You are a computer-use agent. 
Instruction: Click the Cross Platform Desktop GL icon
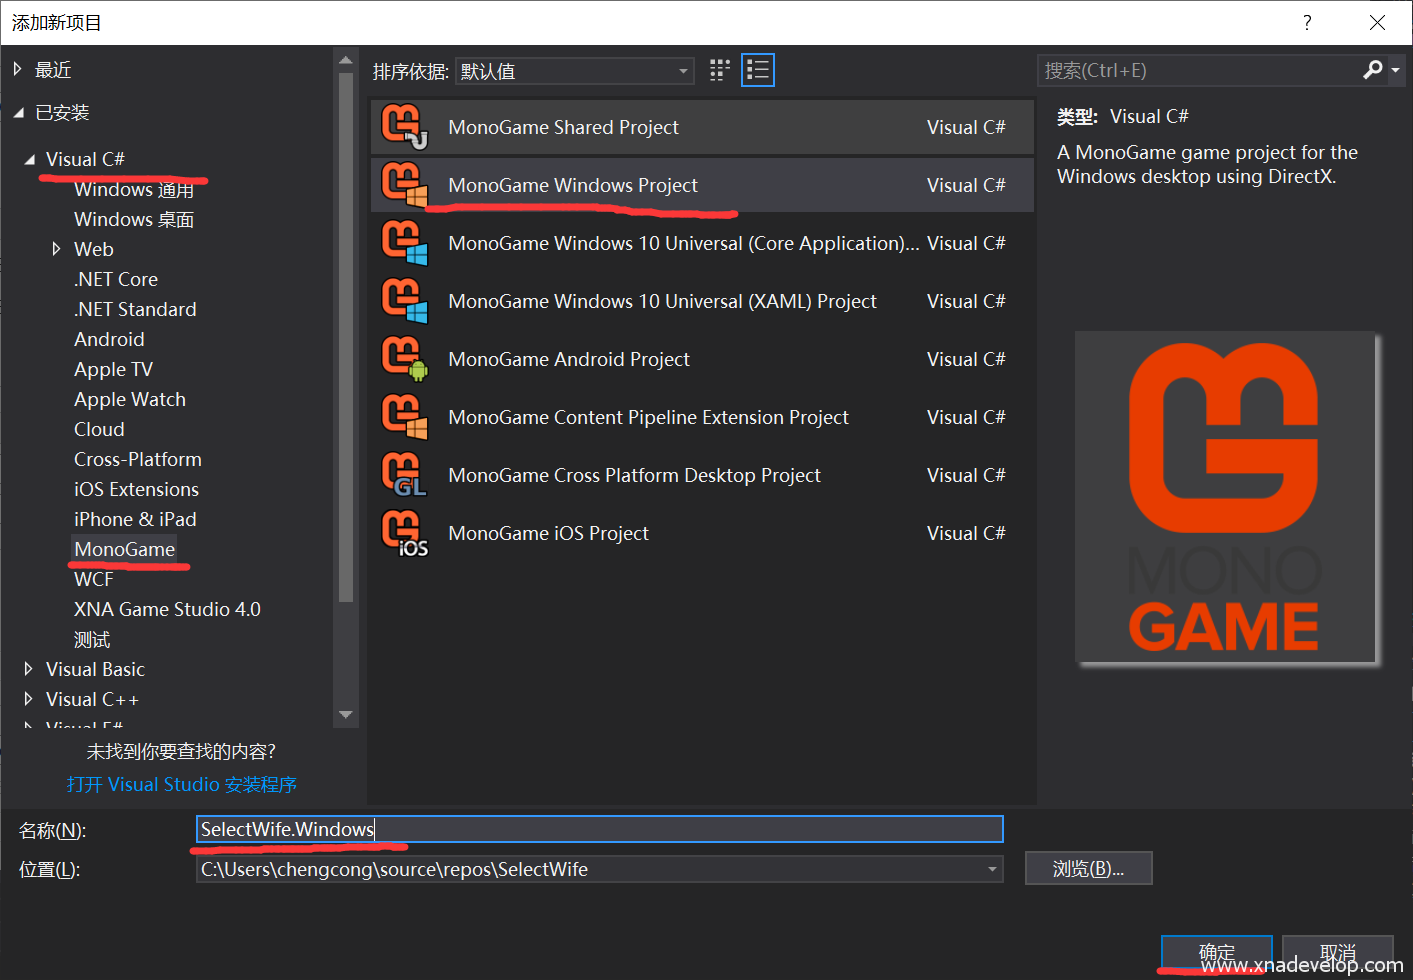tap(404, 475)
